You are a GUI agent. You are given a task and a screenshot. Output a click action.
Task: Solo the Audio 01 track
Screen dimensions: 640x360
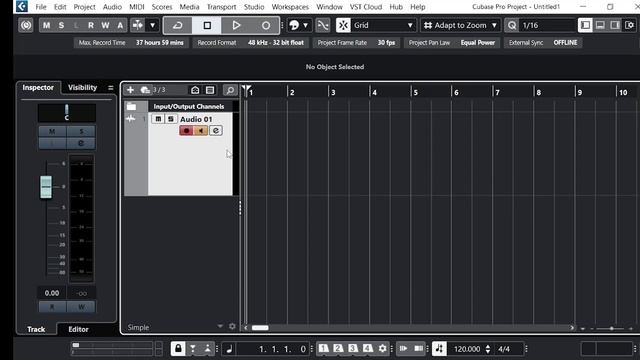[171, 119]
